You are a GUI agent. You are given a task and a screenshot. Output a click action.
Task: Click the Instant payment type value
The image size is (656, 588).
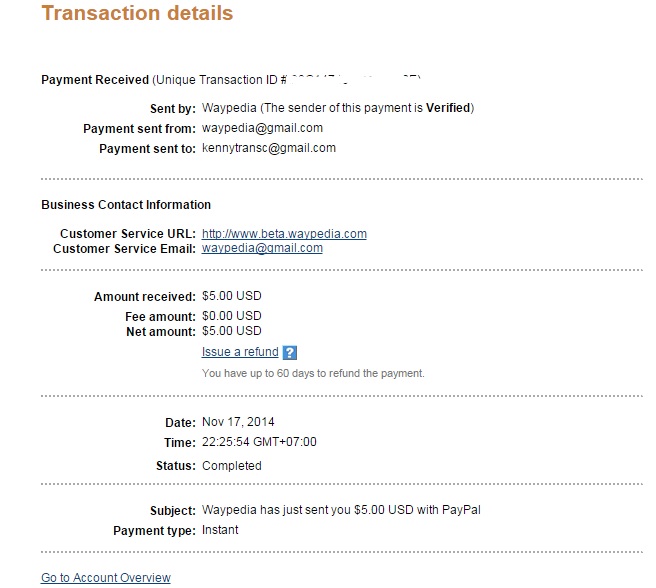[x=223, y=529]
